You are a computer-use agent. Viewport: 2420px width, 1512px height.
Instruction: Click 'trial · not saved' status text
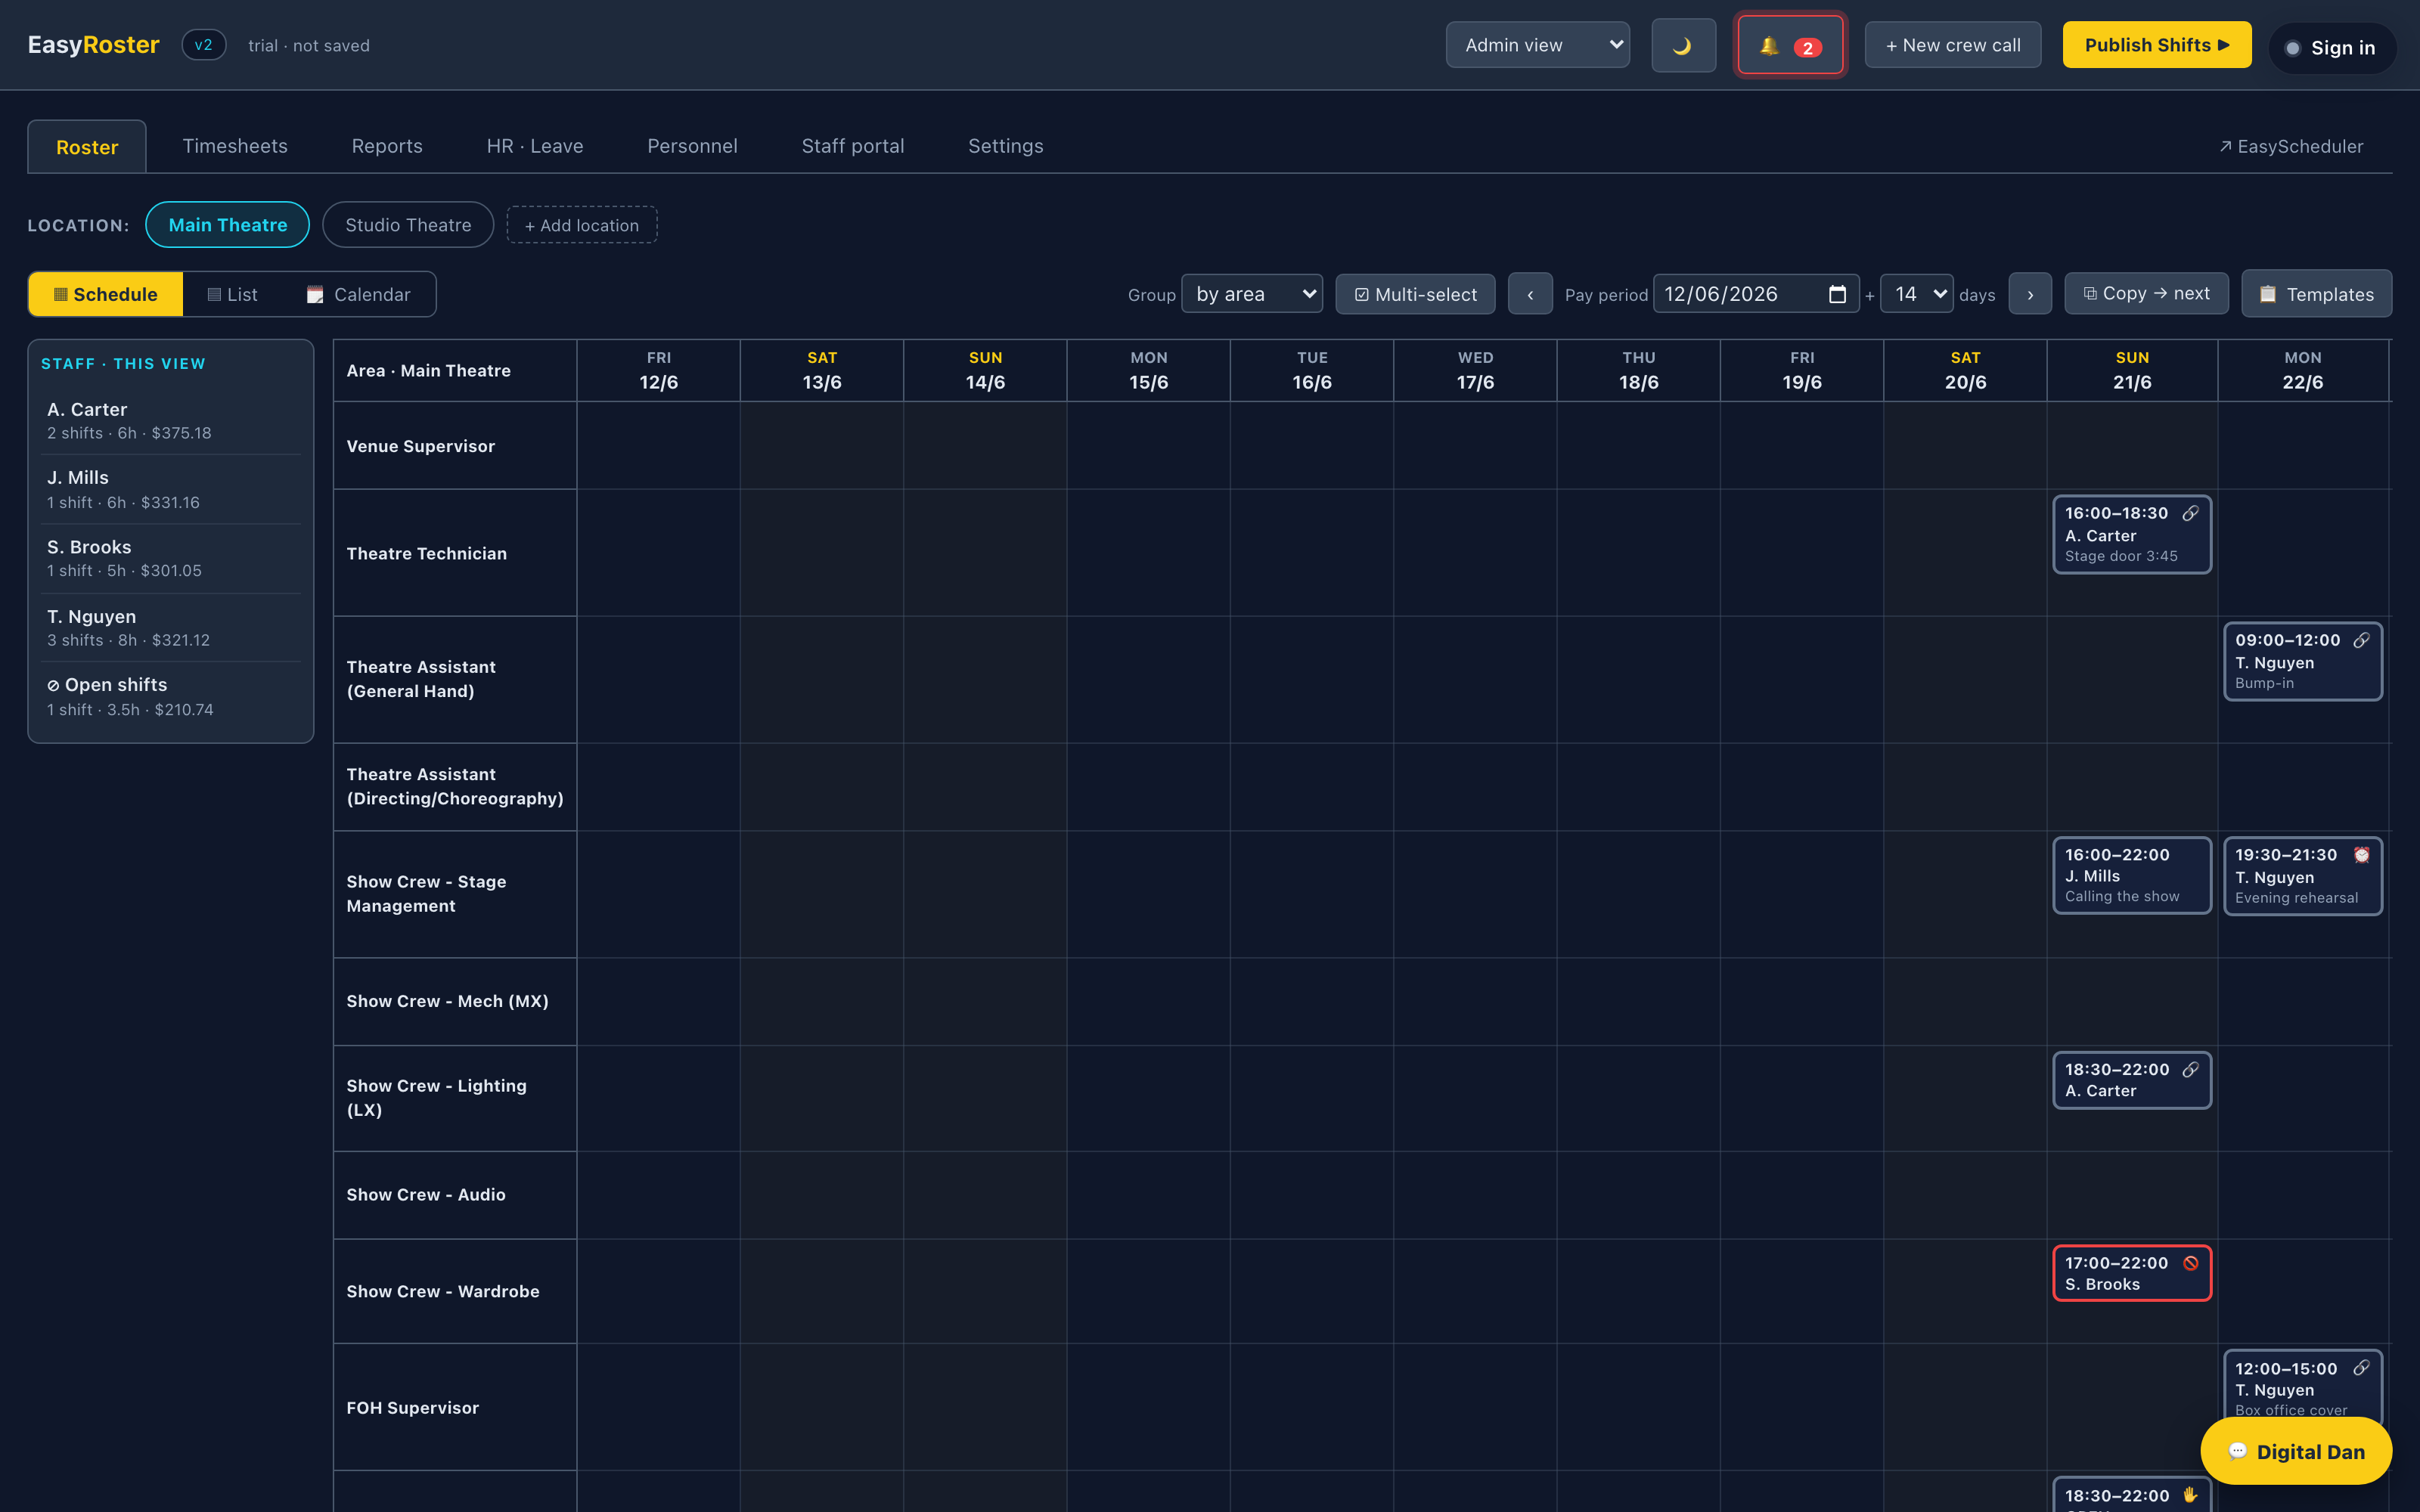pos(309,45)
